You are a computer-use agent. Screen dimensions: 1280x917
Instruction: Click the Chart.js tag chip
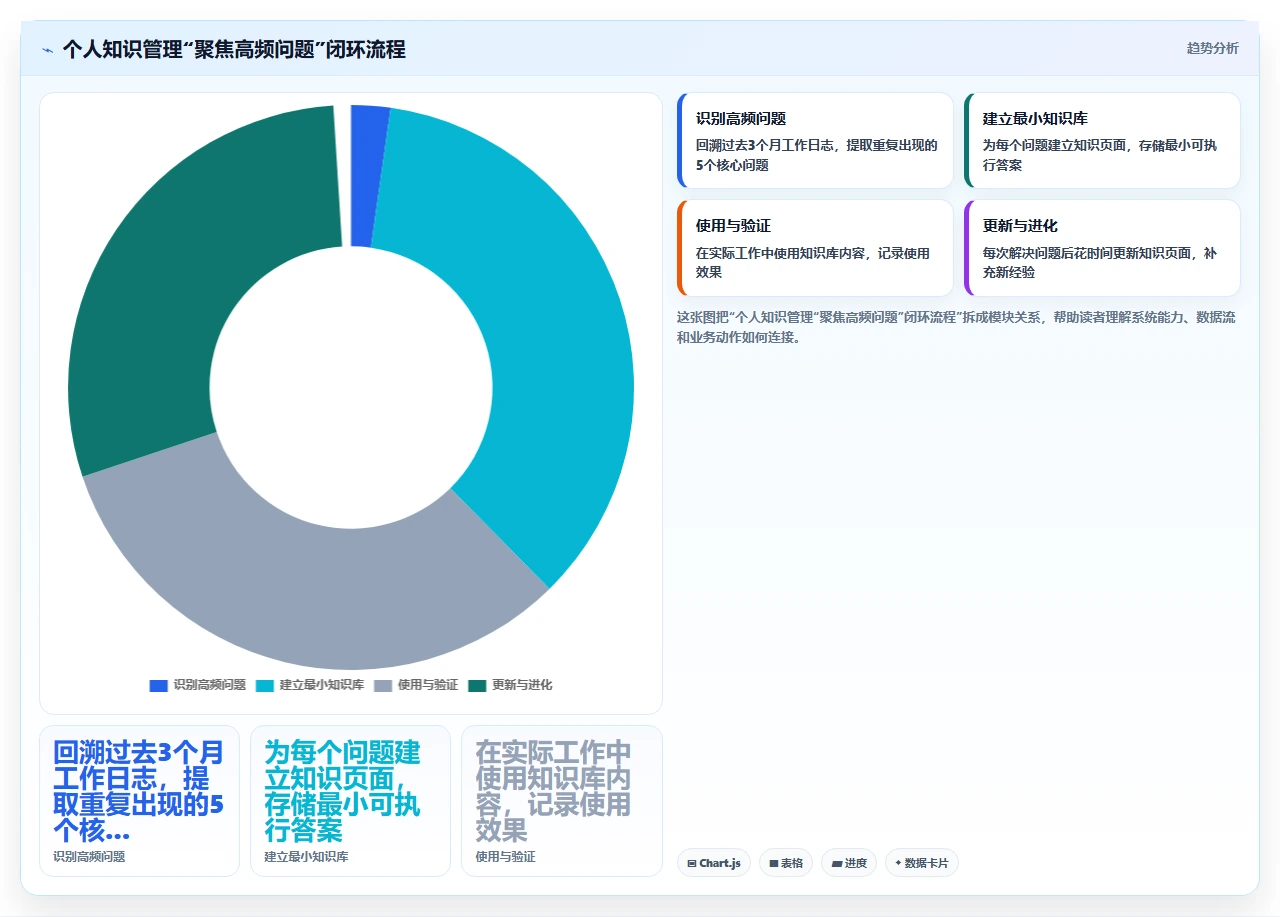coord(713,863)
